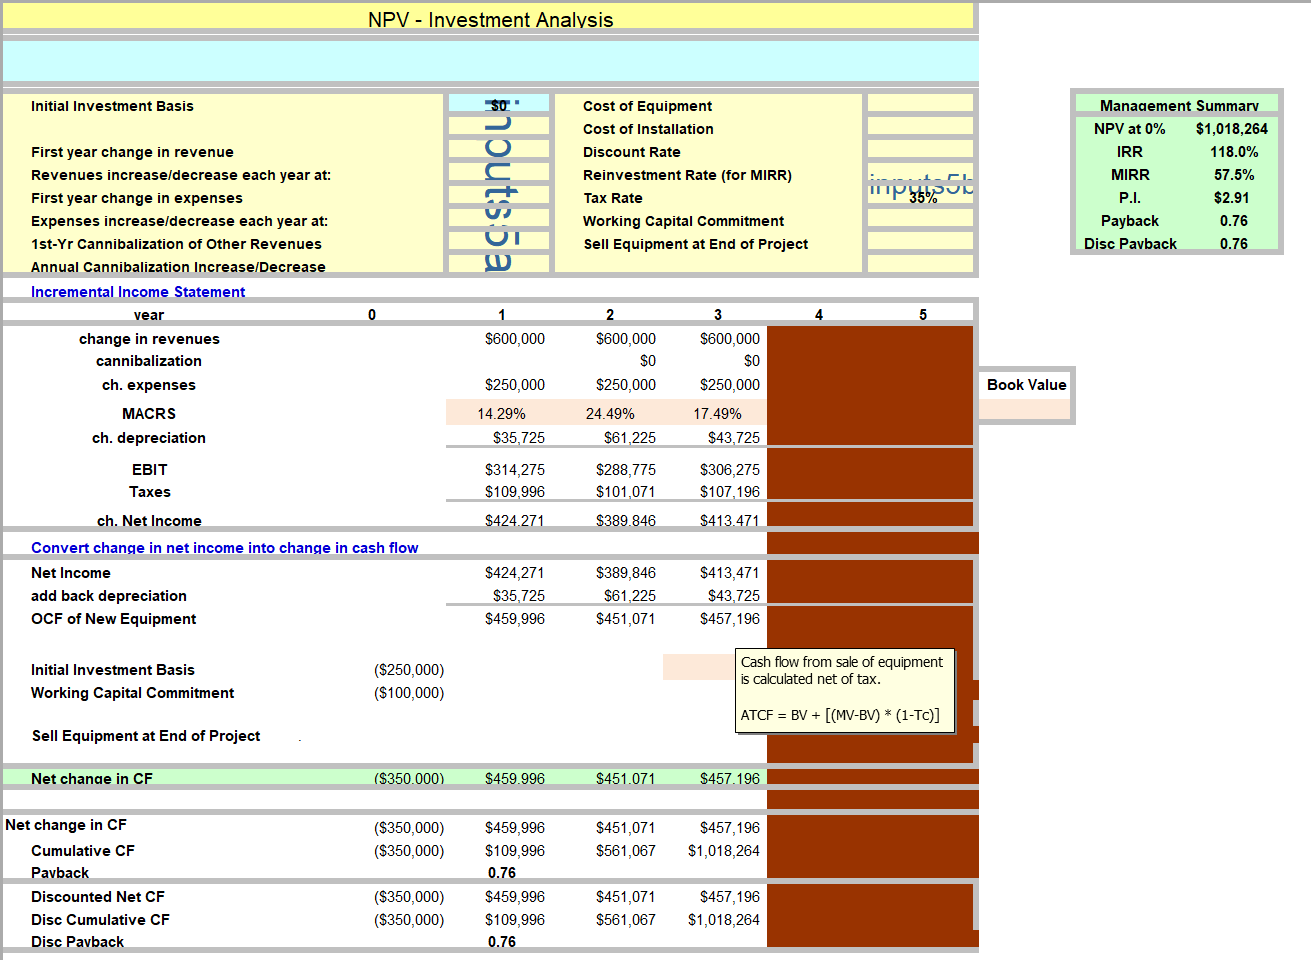This screenshot has height=960, width=1311.
Task: Click the Discount Rate input cell
Action: 919,151
